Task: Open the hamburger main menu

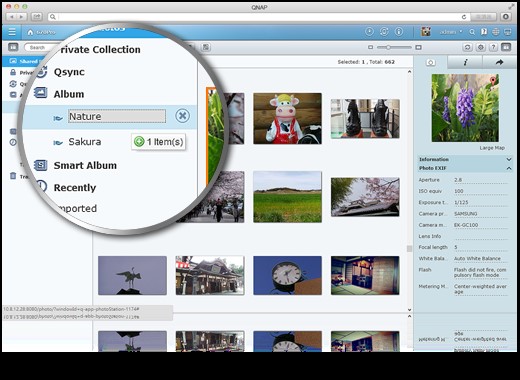Action: (12, 32)
